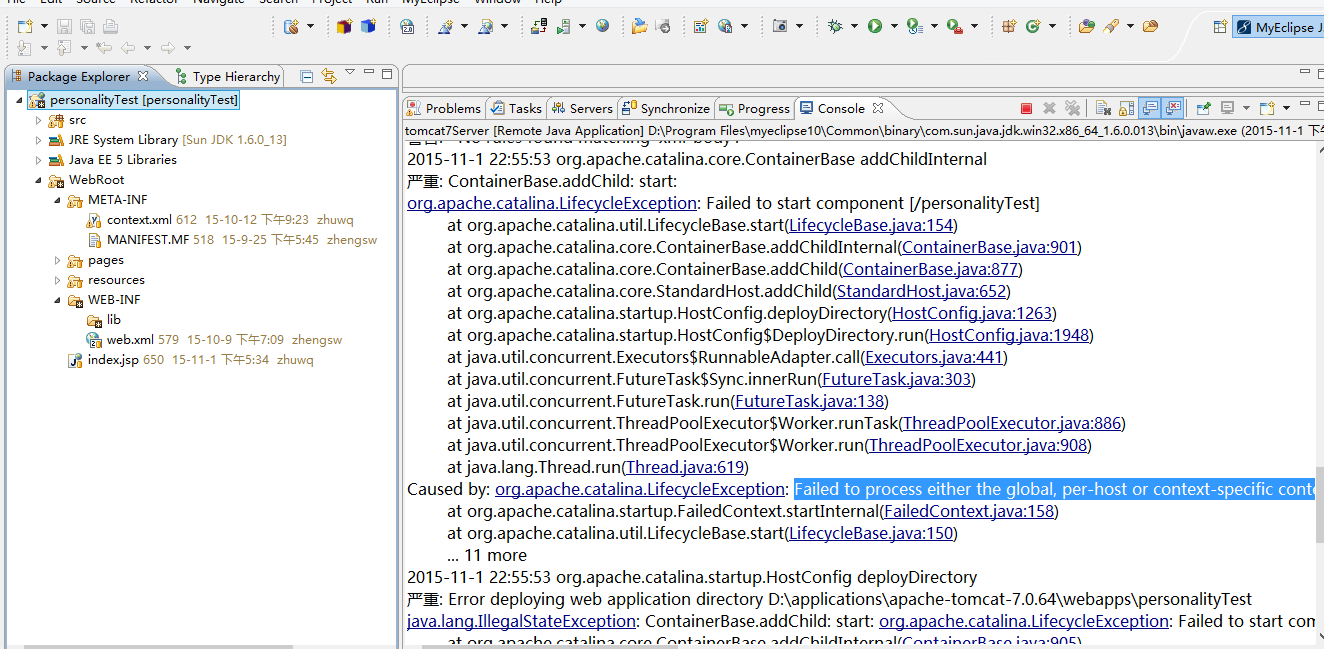Close the Console tab with its X
Screen dimensions: 1324x649
878,108
